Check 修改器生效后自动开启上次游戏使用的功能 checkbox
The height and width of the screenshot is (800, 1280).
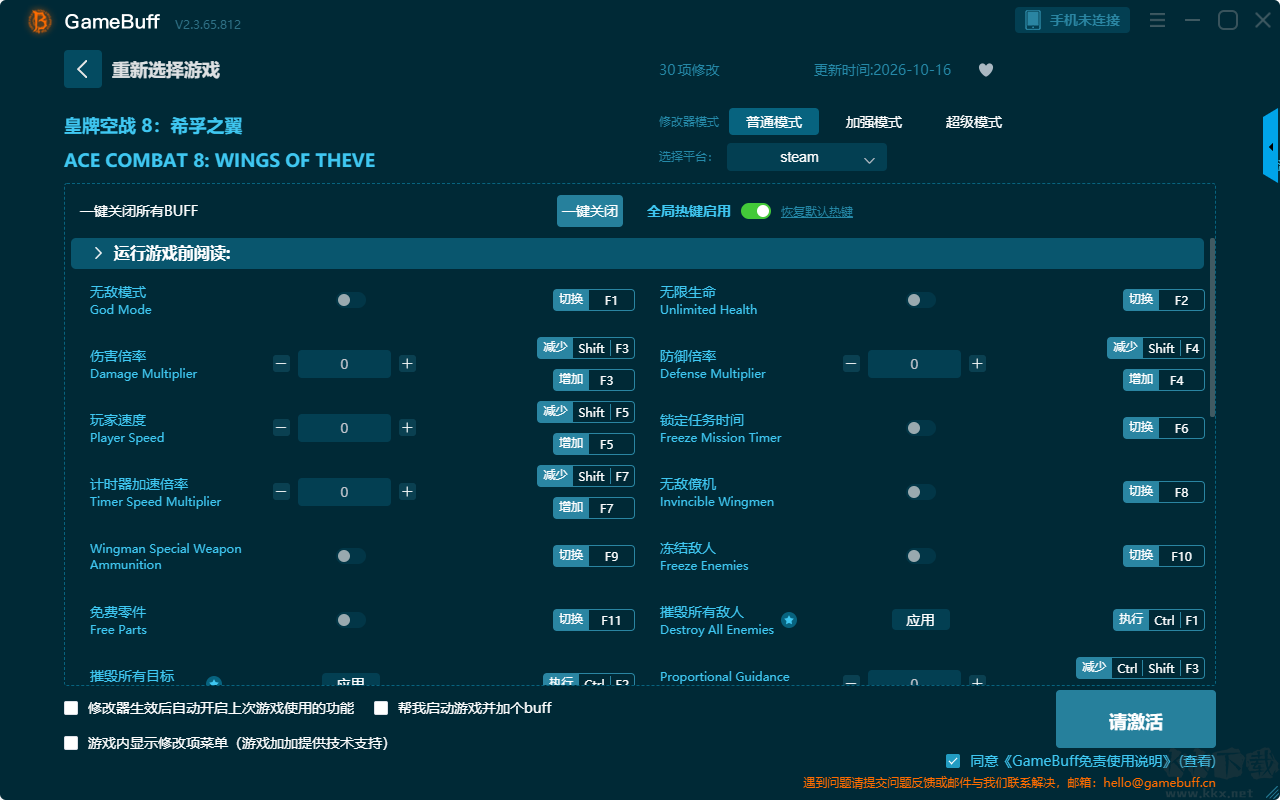click(71, 708)
